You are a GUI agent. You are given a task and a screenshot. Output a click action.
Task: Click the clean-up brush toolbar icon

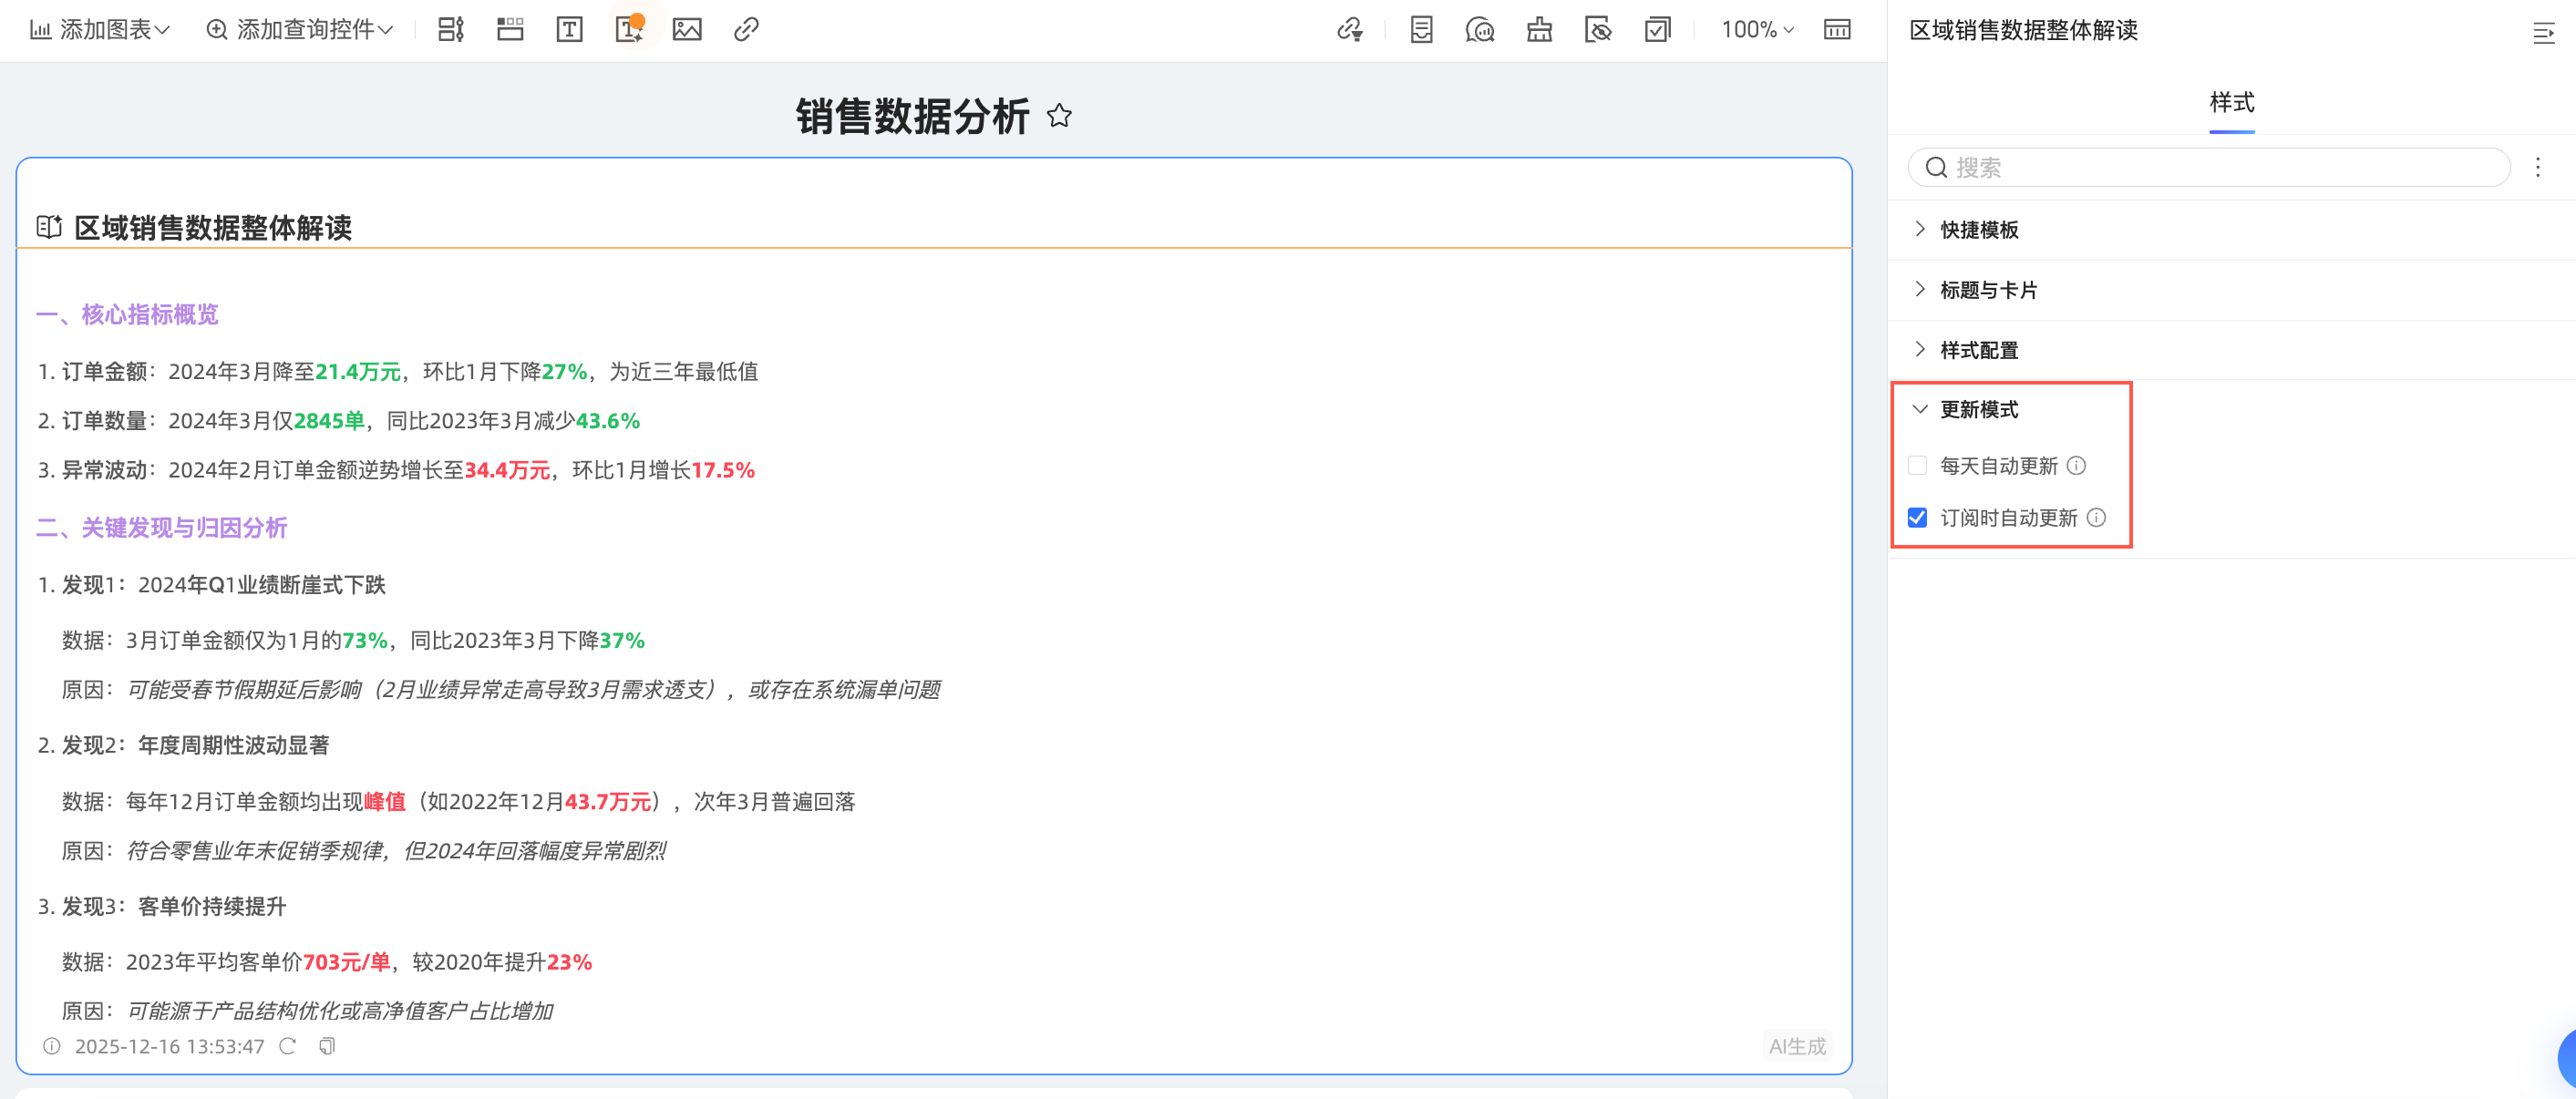1539,29
